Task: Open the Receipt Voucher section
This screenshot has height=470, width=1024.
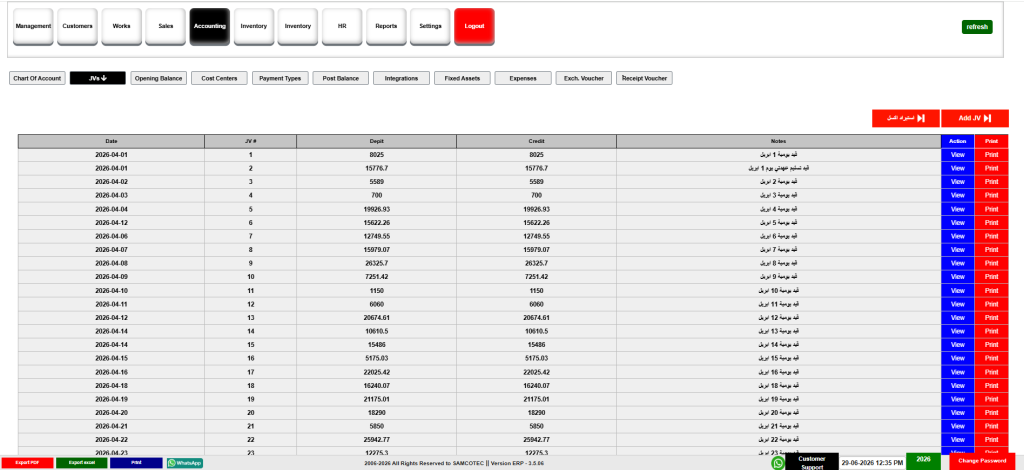Action: click(x=645, y=78)
